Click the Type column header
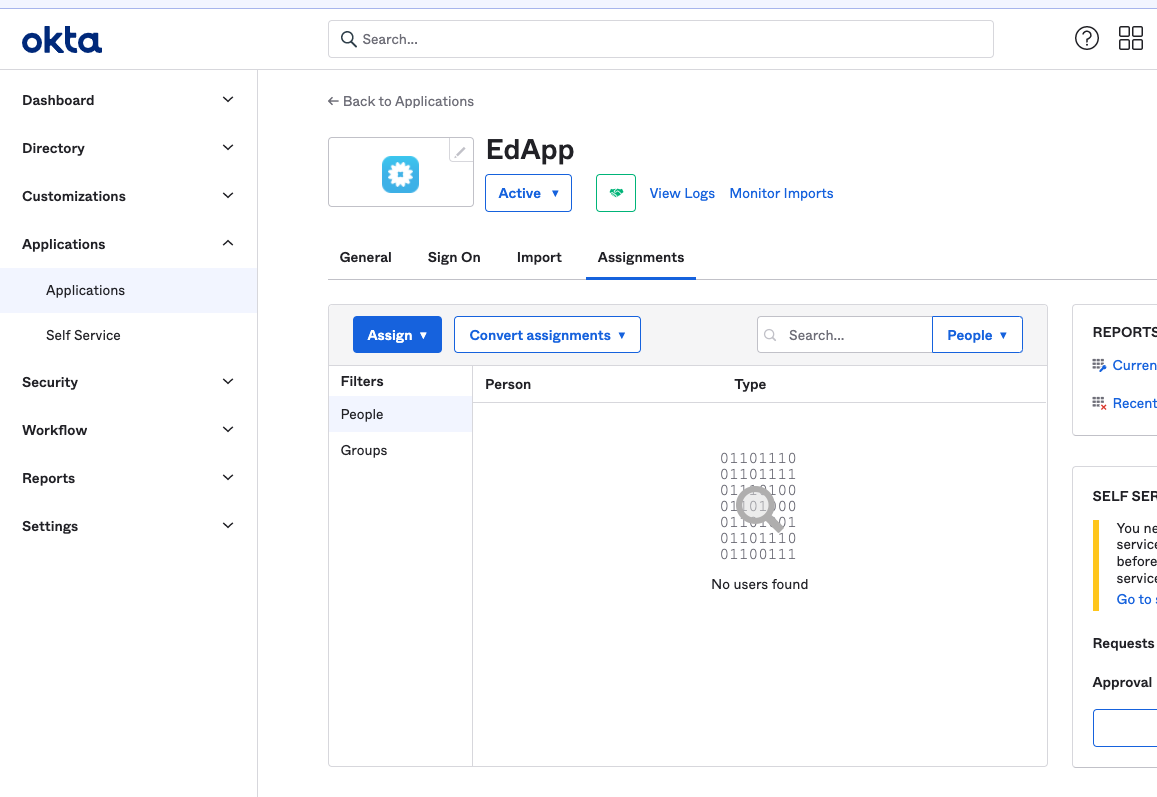Screen dimensions: 1157x797 pyautogui.click(x=750, y=384)
